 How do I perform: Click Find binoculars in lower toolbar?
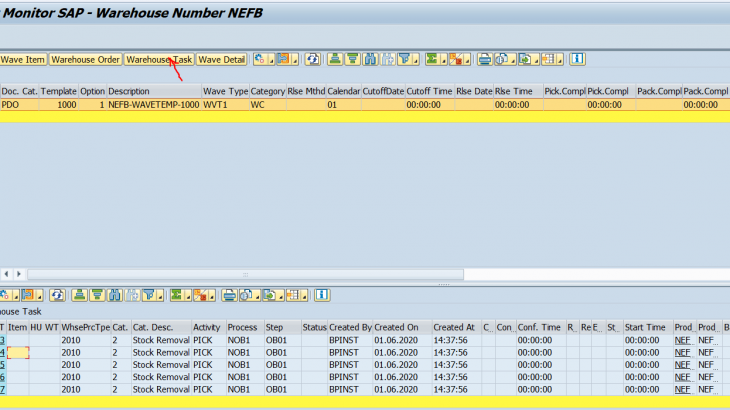115,295
